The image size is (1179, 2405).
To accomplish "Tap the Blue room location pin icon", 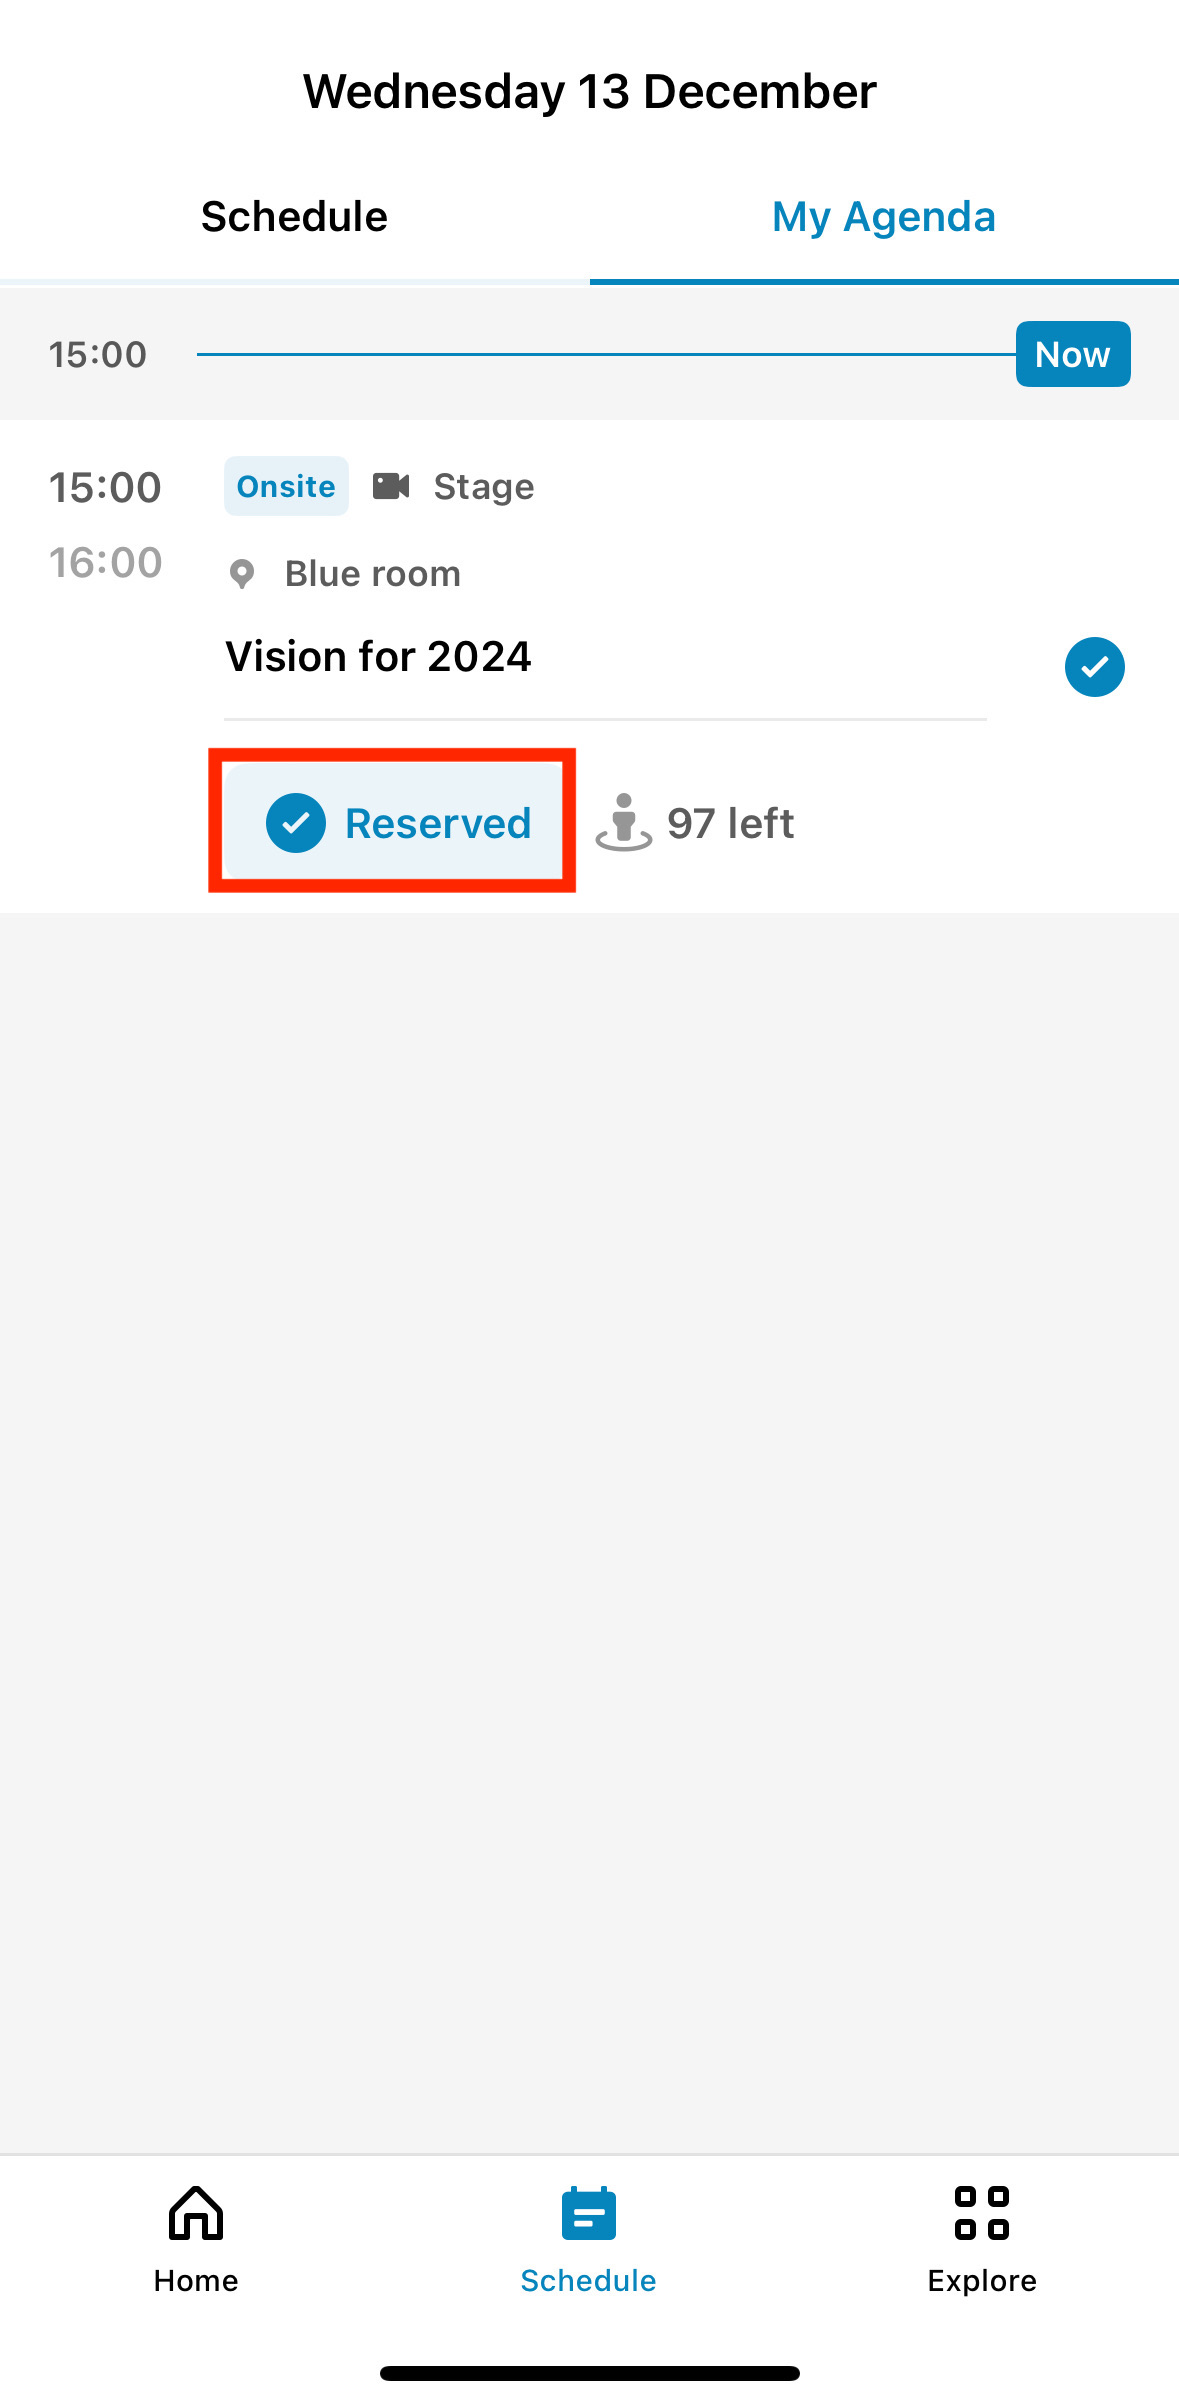I will pos(242,574).
